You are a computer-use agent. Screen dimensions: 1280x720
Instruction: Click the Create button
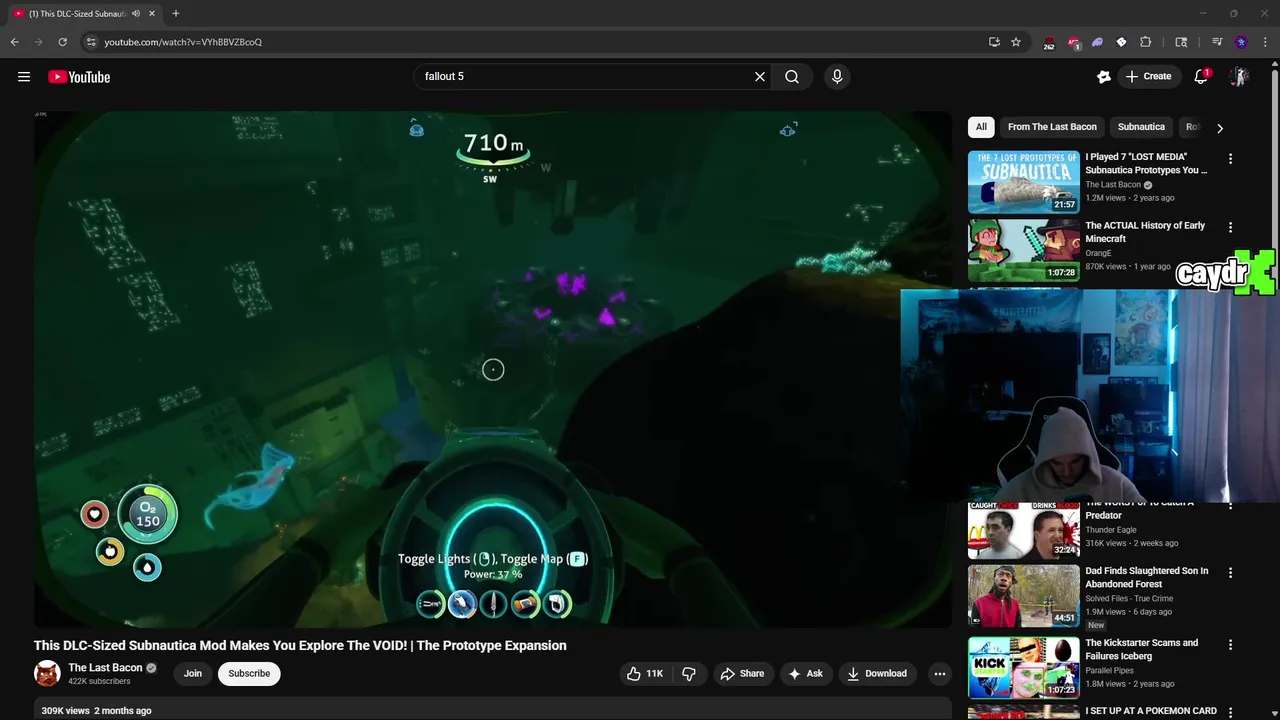pos(1148,77)
